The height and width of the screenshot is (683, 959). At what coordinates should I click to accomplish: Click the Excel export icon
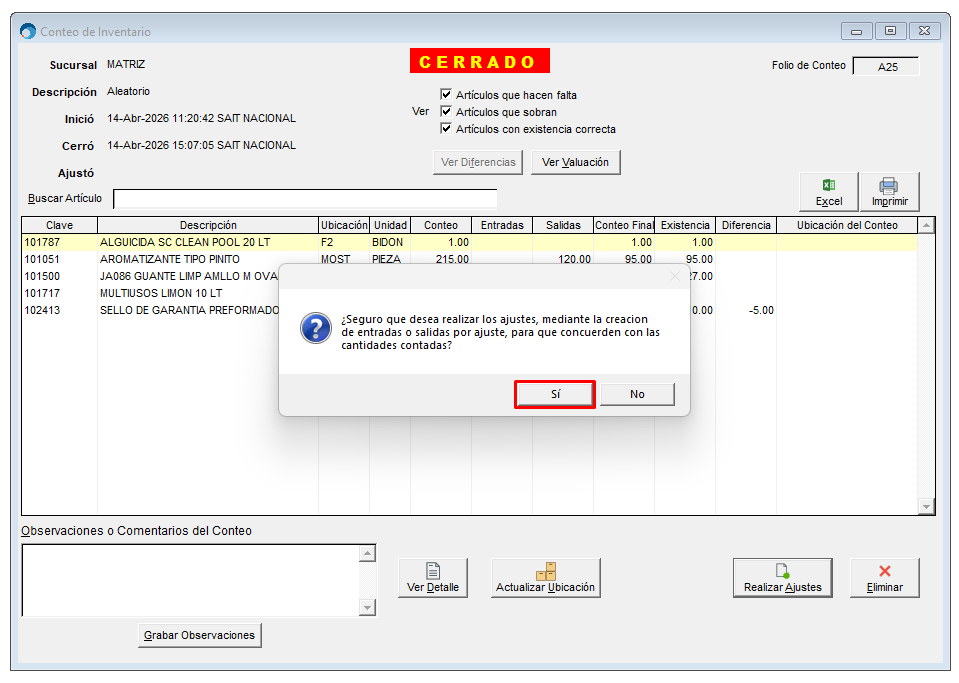(828, 185)
